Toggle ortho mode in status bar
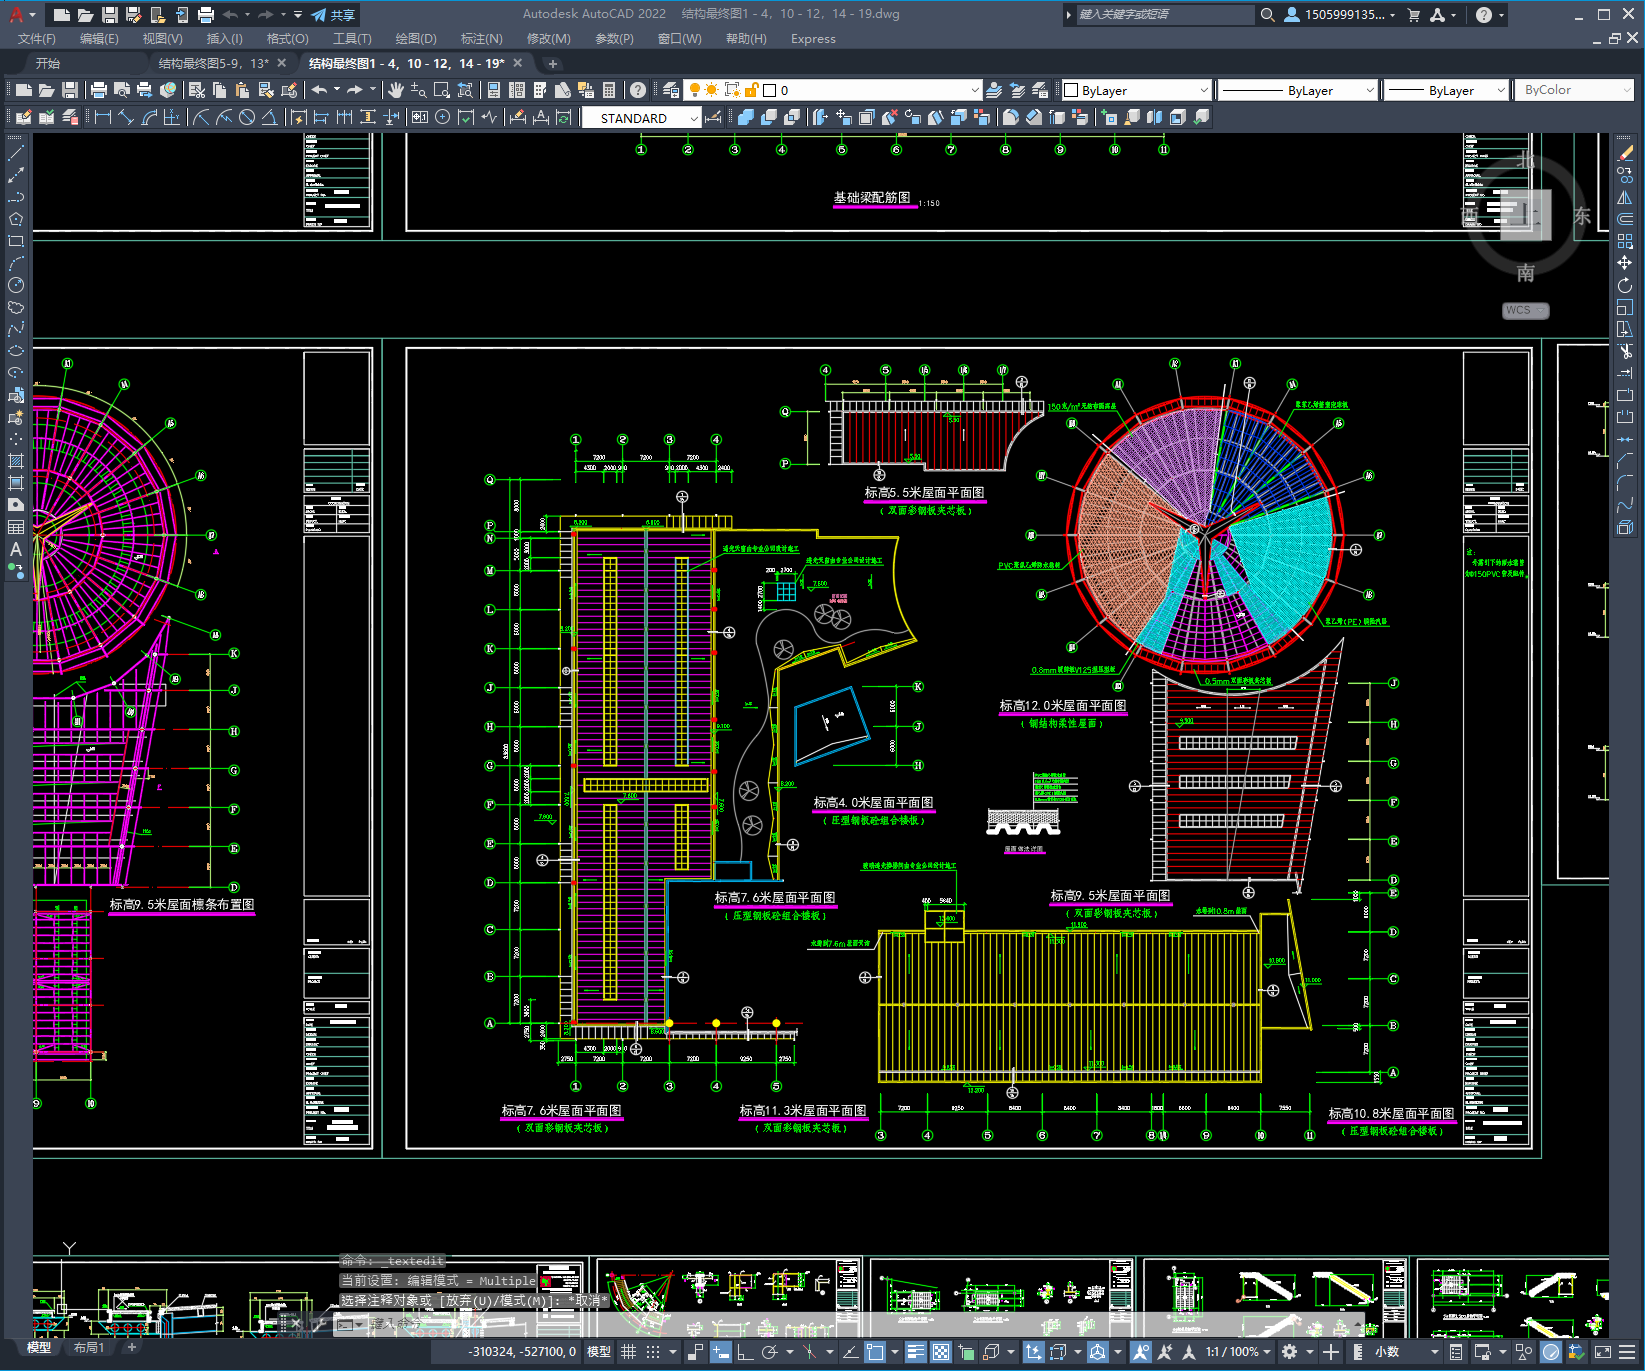 click(745, 1352)
